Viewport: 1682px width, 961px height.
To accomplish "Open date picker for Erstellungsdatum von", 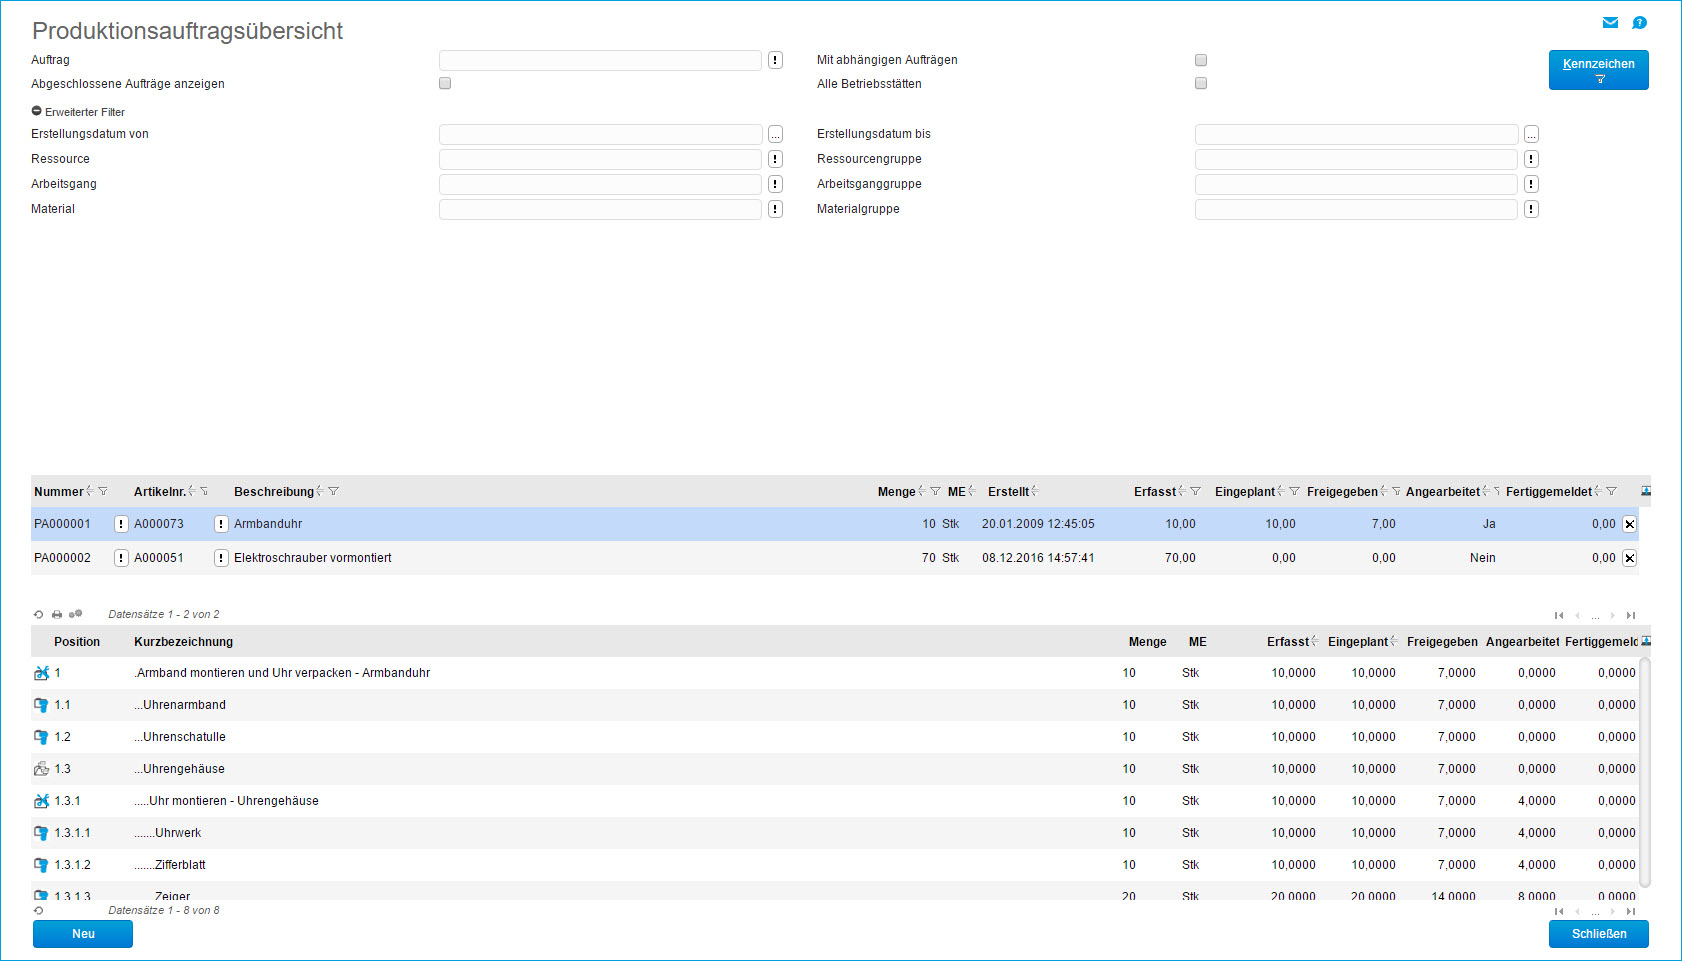I will click(x=775, y=134).
